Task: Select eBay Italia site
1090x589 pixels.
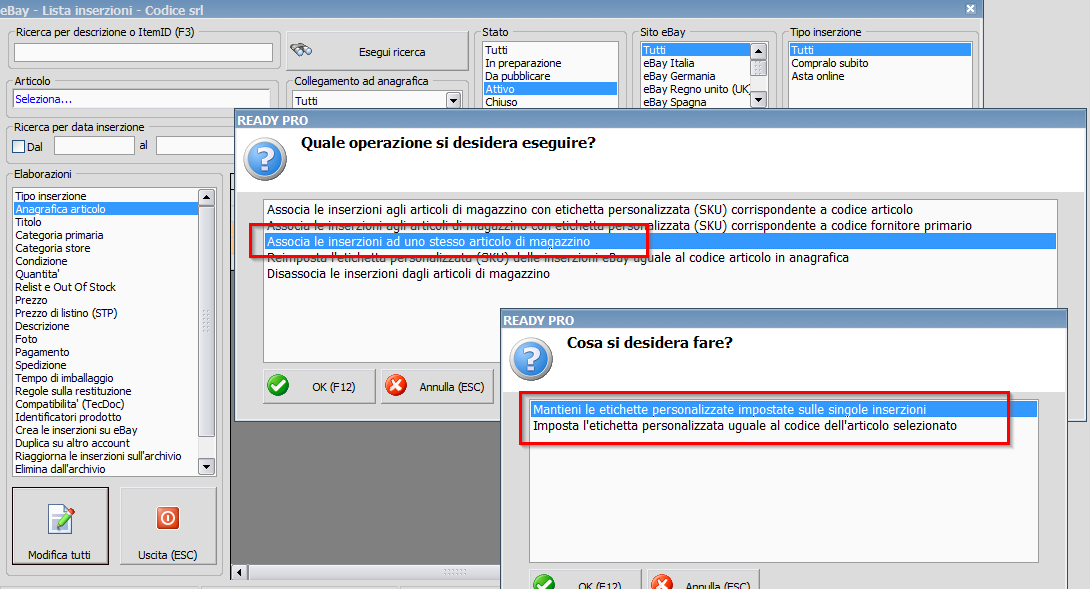Action: tap(695, 63)
